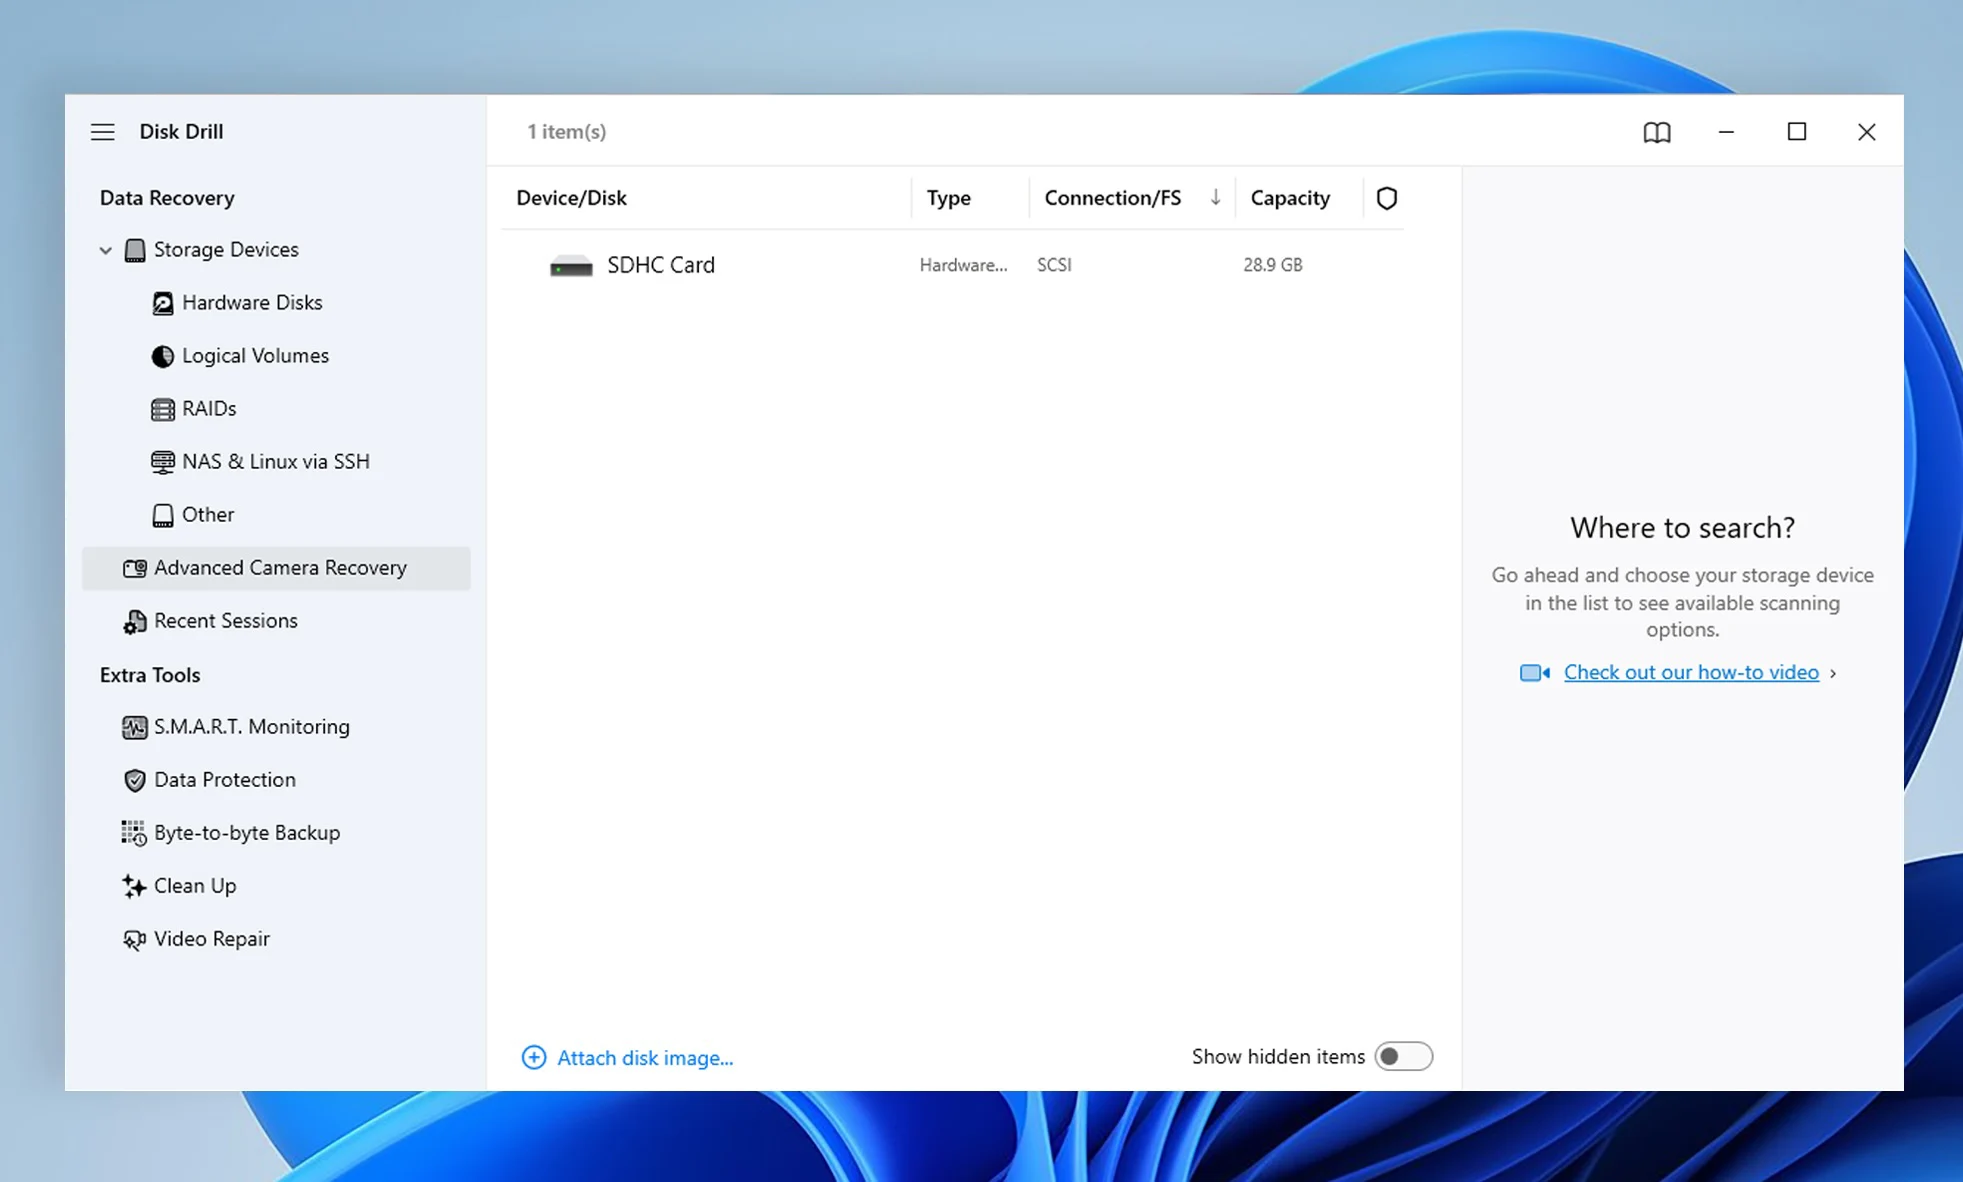Select Storage Devices in sidebar

click(x=226, y=250)
